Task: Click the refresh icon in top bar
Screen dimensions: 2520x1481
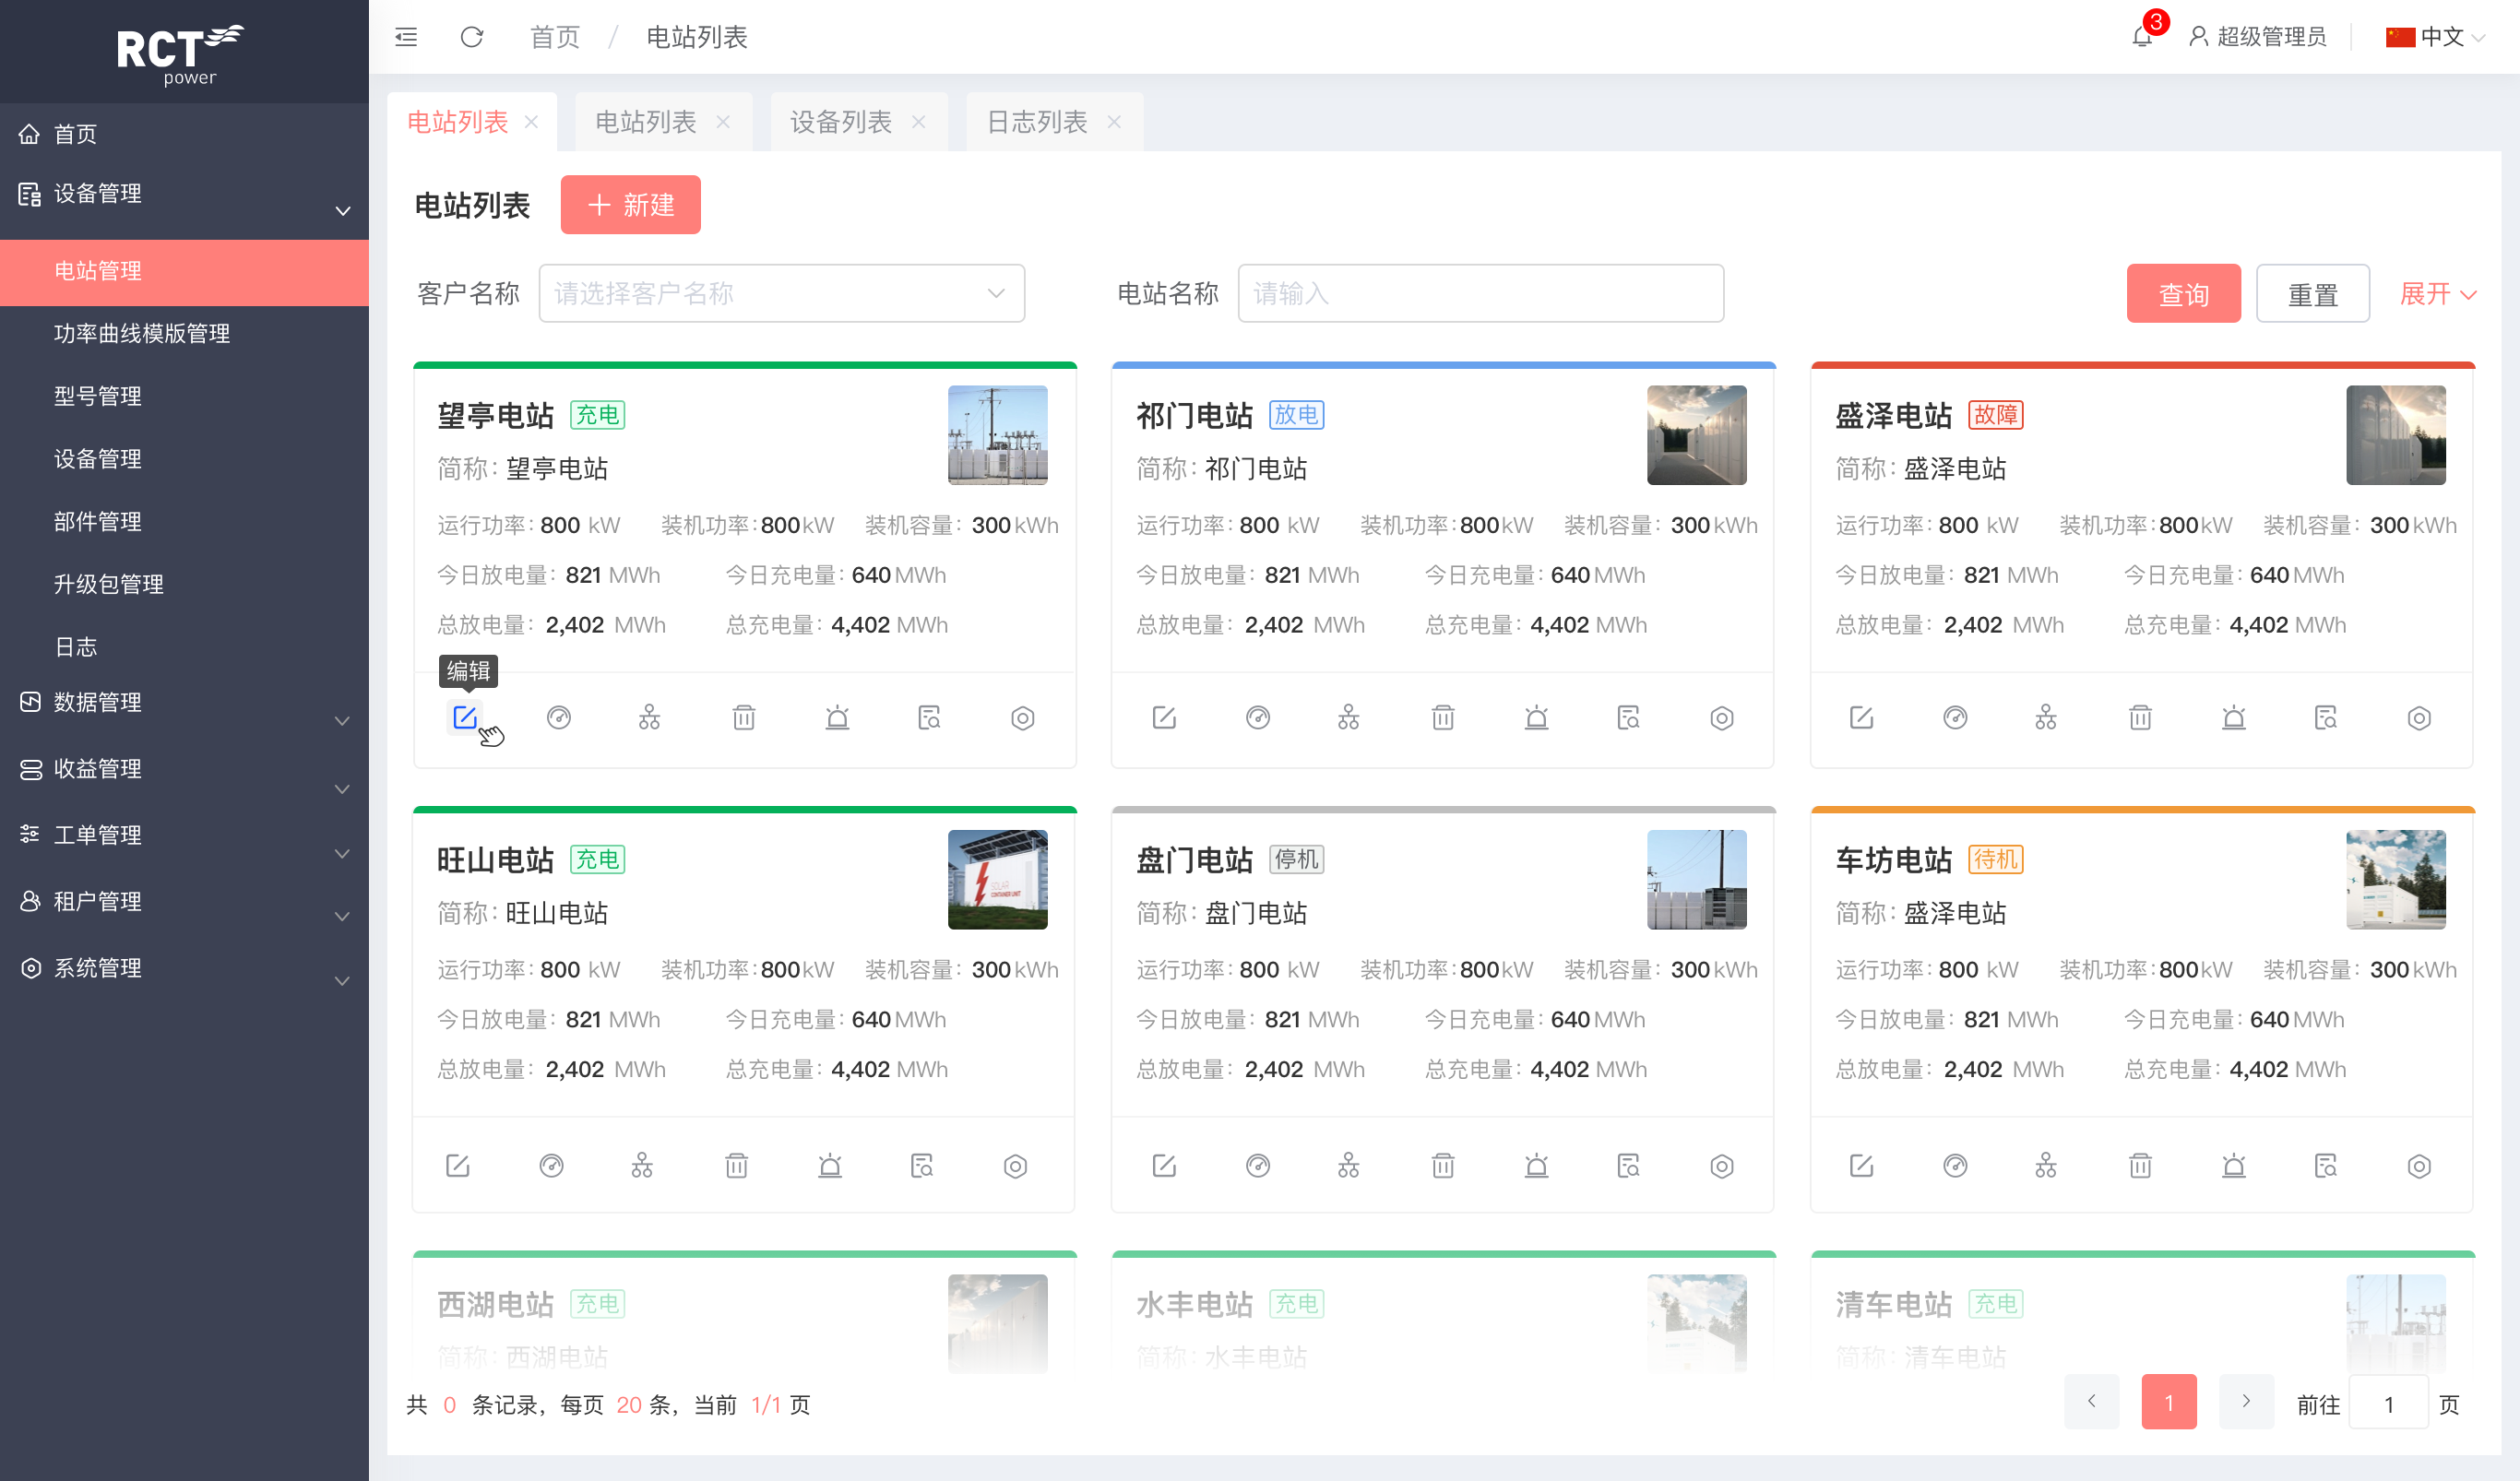Action: coord(471,37)
